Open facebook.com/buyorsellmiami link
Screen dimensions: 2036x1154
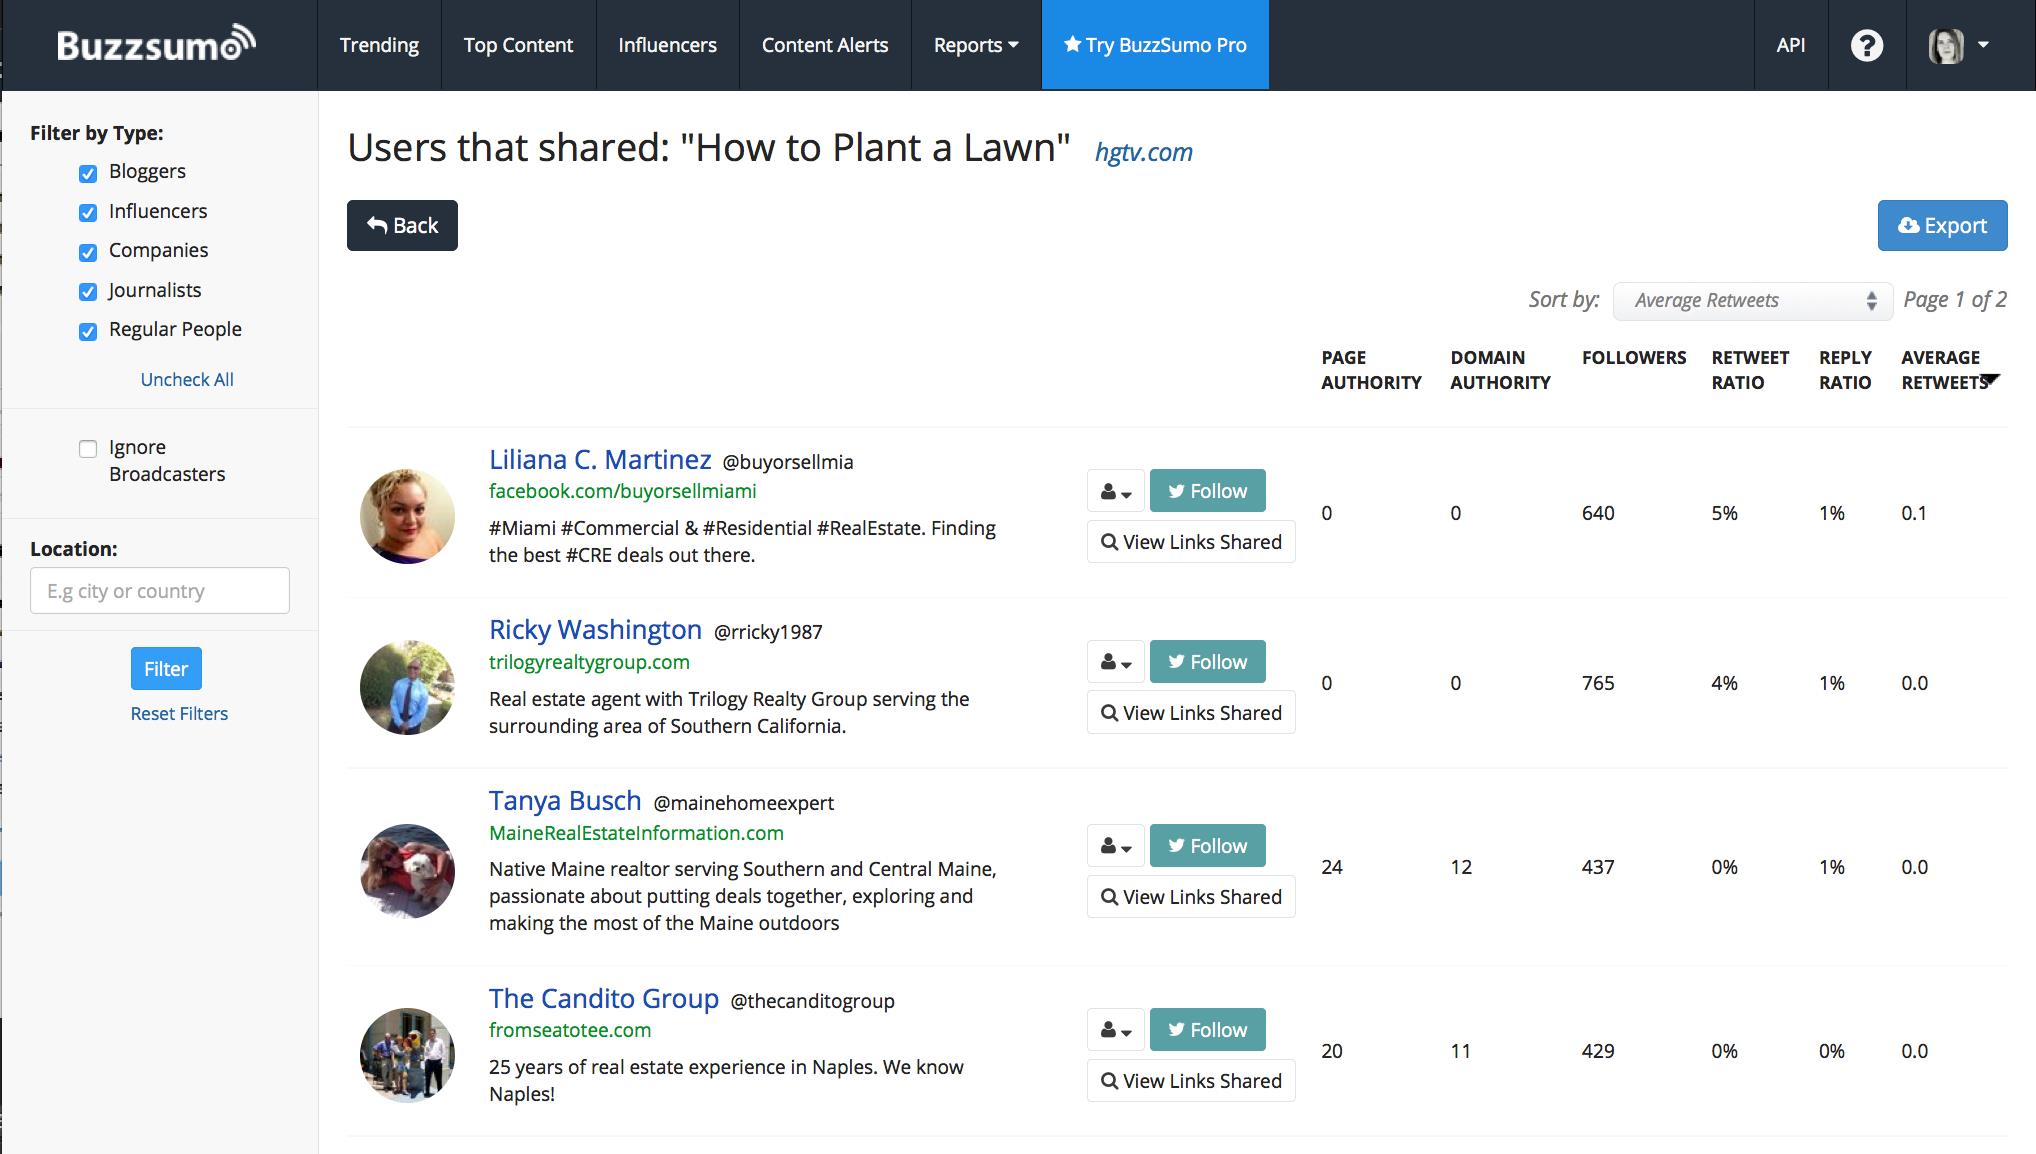622,491
